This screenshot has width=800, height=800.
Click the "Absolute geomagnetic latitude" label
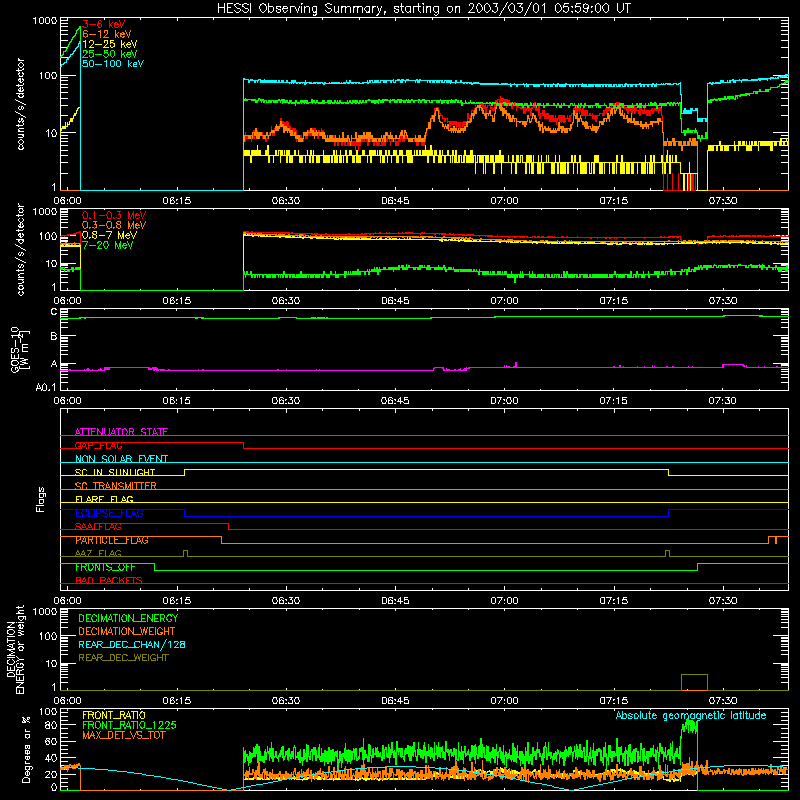pos(691,715)
